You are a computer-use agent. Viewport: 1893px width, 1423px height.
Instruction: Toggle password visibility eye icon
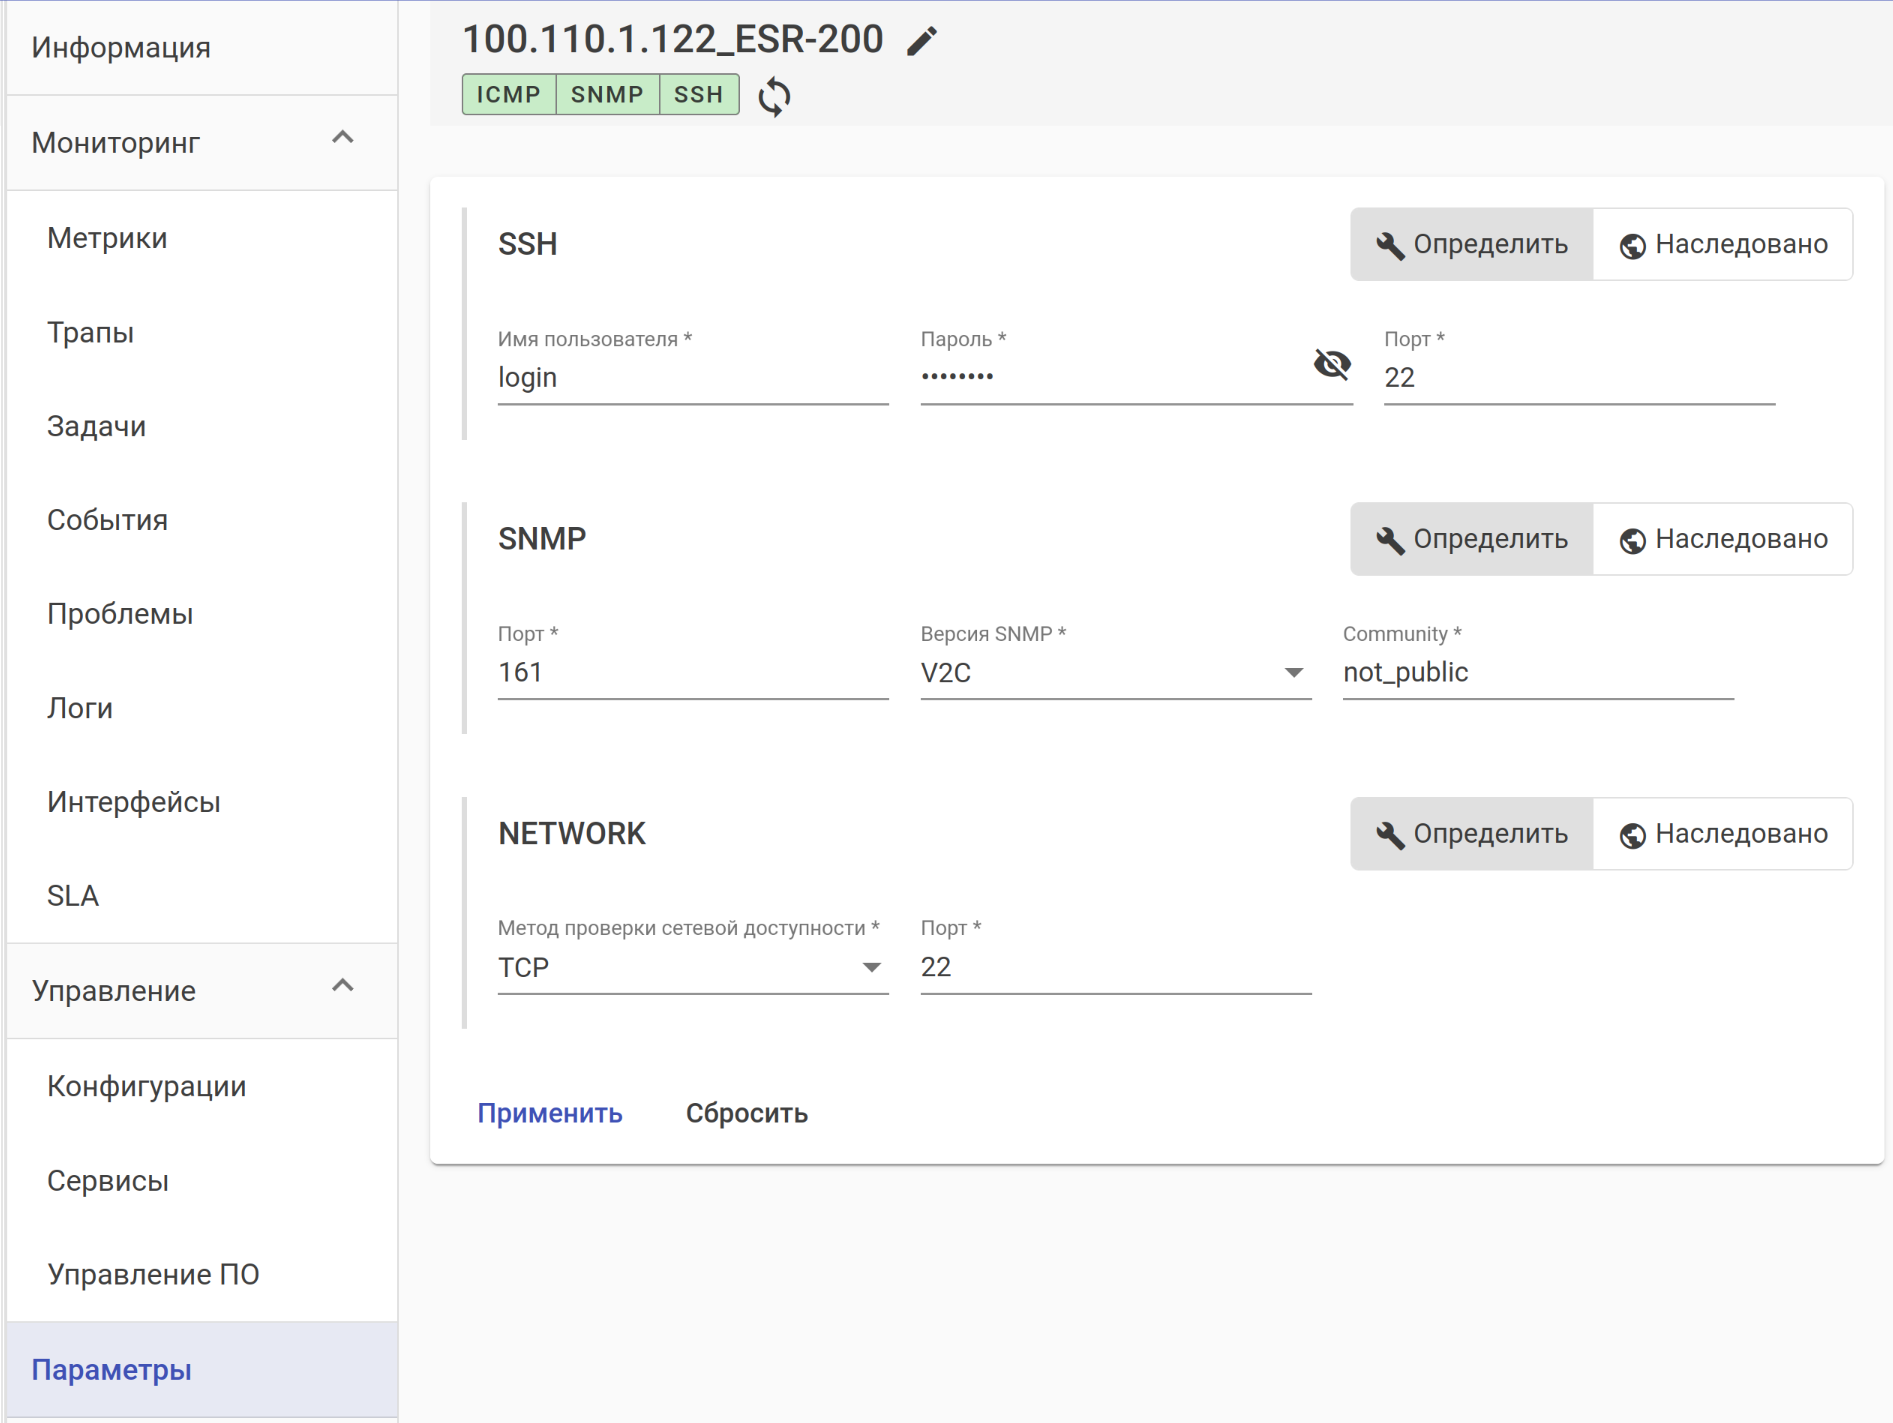1331,365
